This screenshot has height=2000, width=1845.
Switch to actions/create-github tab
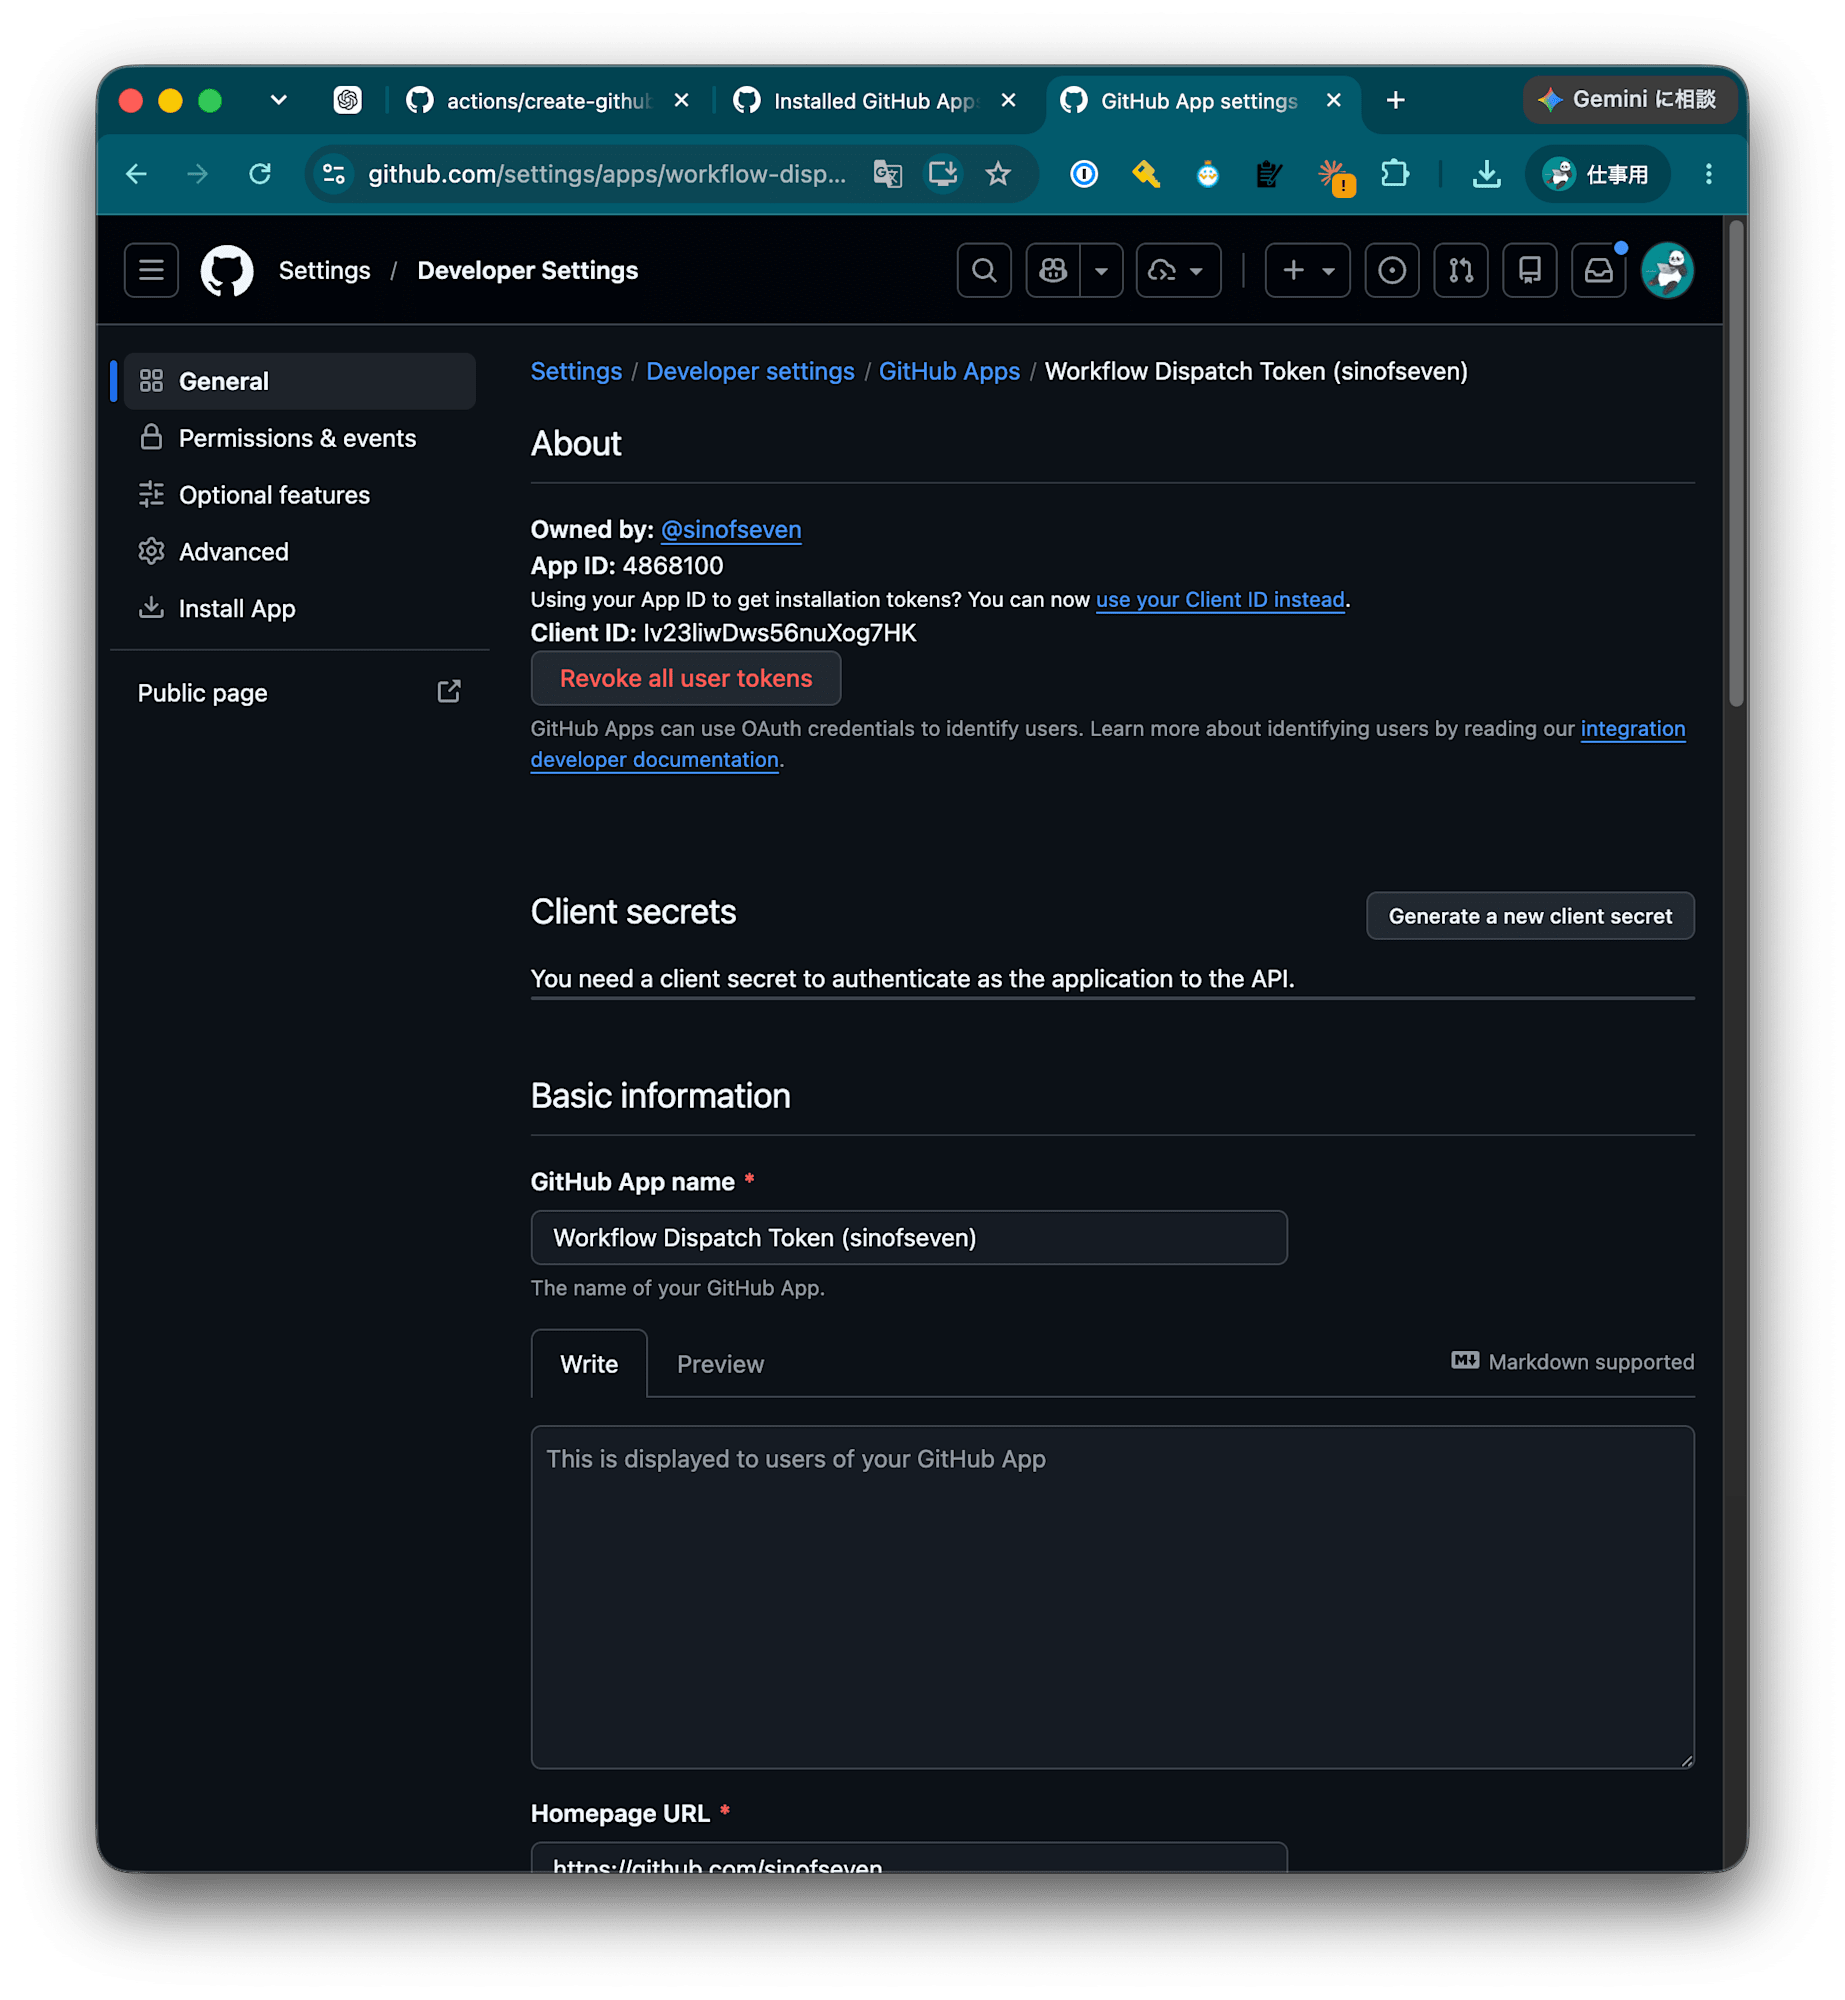click(x=548, y=100)
